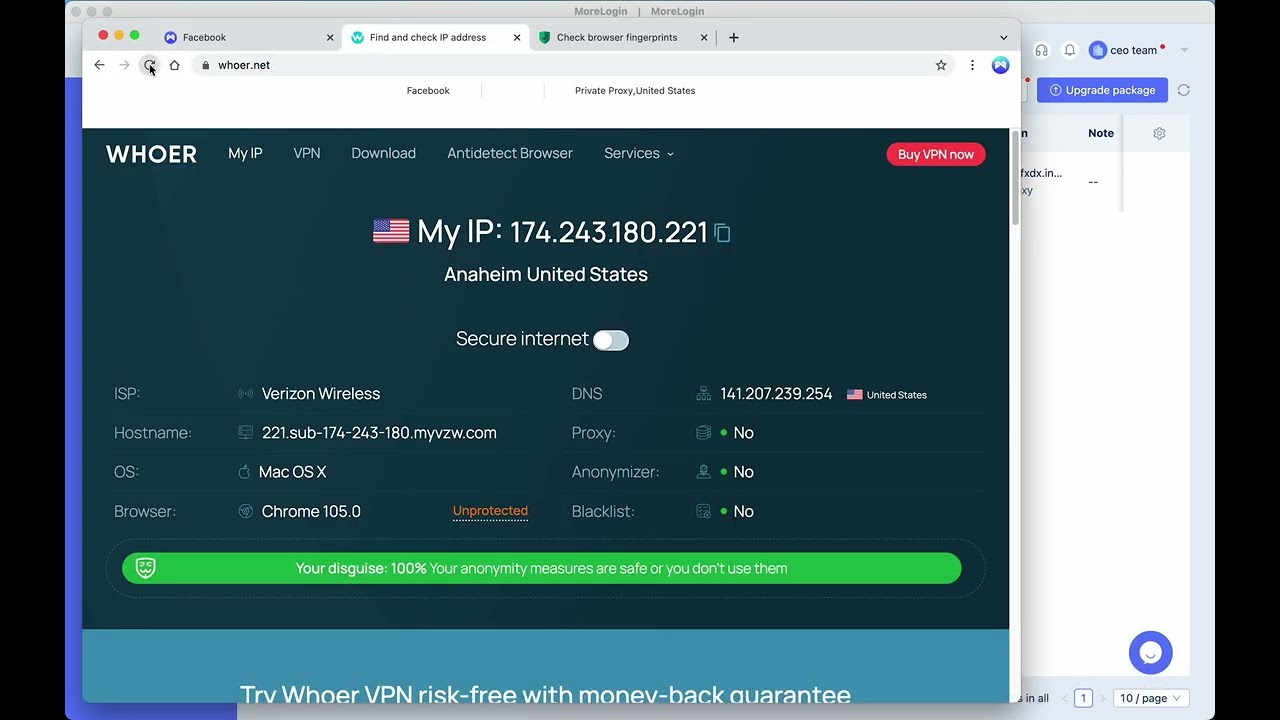
Task: Click the ceo team account name
Action: coord(1133,50)
